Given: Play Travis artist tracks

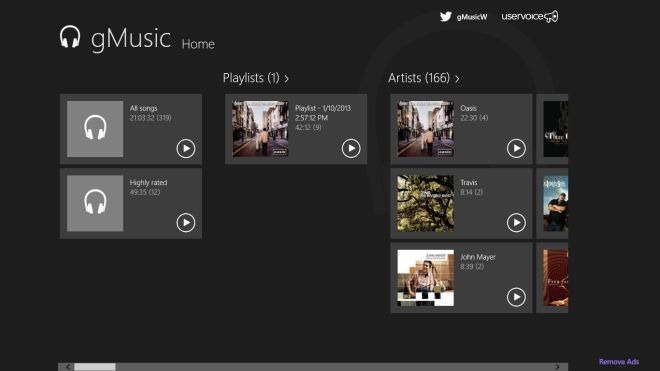Looking at the screenshot, I should 516,223.
